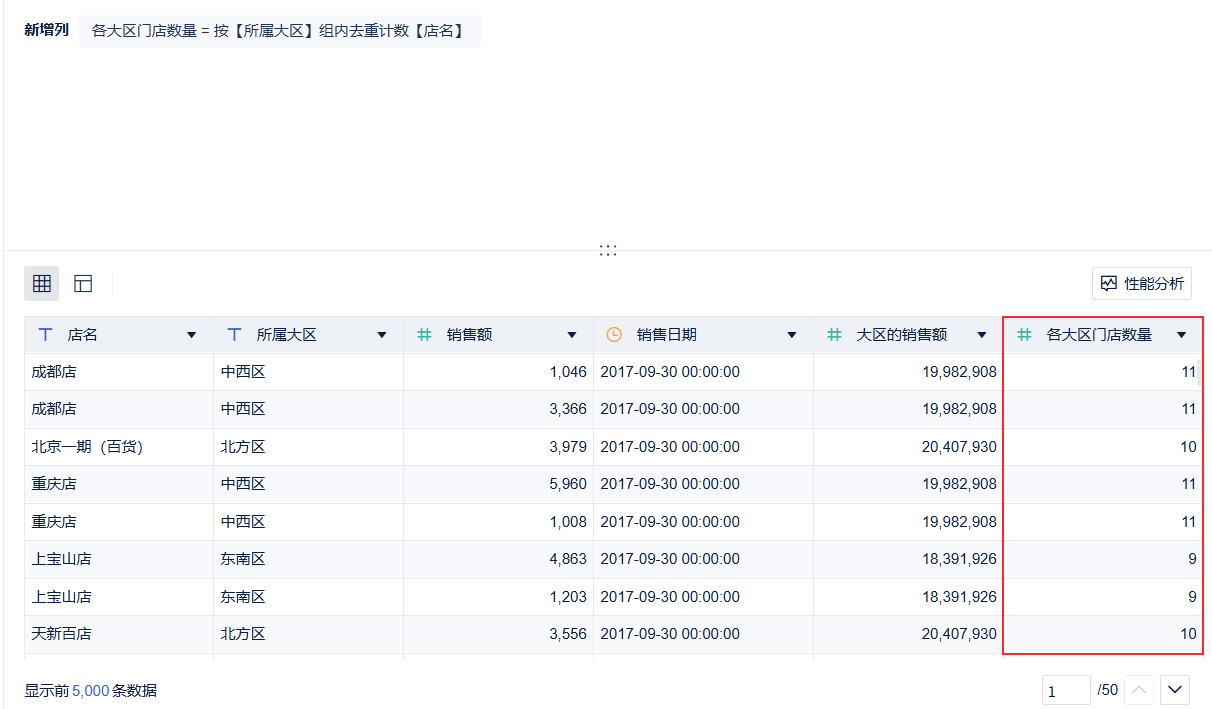The width and height of the screenshot is (1212, 709).
Task: Select the 新增列 formula description step
Action: point(279,31)
